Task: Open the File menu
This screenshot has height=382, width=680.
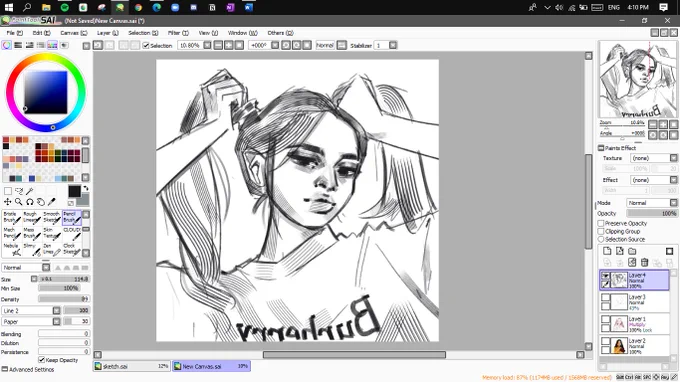Action: (x=14, y=33)
